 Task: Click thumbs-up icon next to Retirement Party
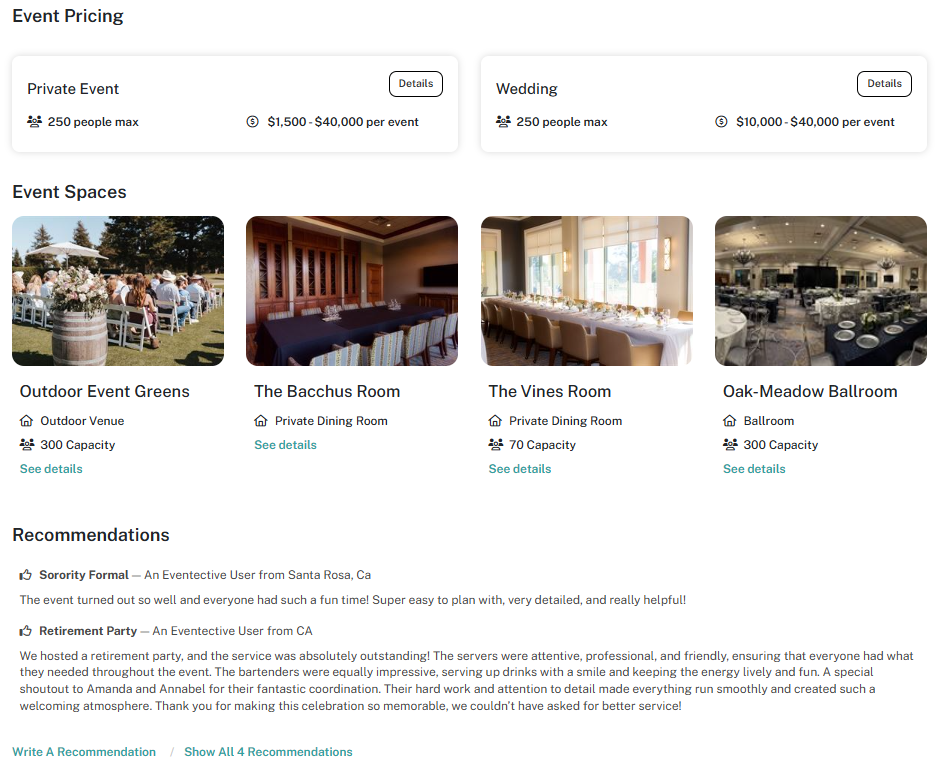[26, 631]
